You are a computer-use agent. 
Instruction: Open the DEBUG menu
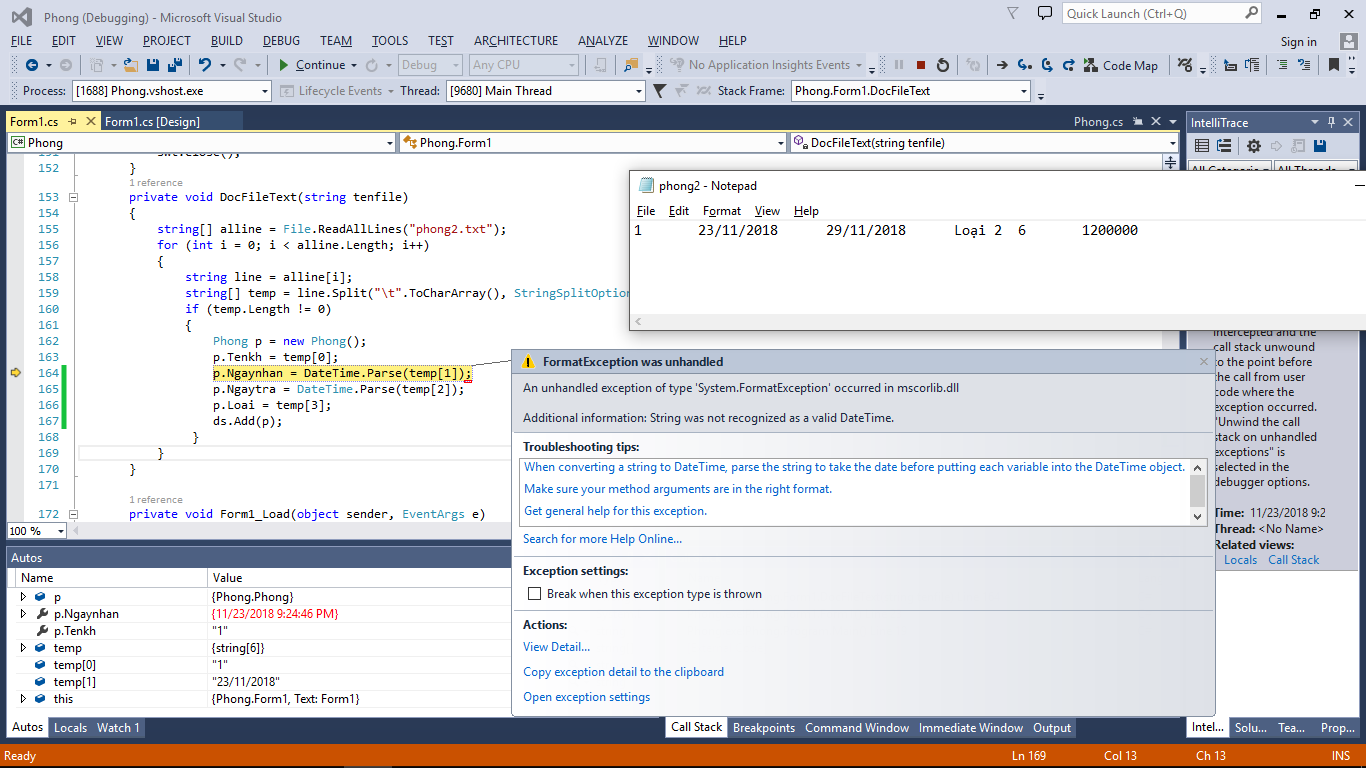click(x=281, y=41)
